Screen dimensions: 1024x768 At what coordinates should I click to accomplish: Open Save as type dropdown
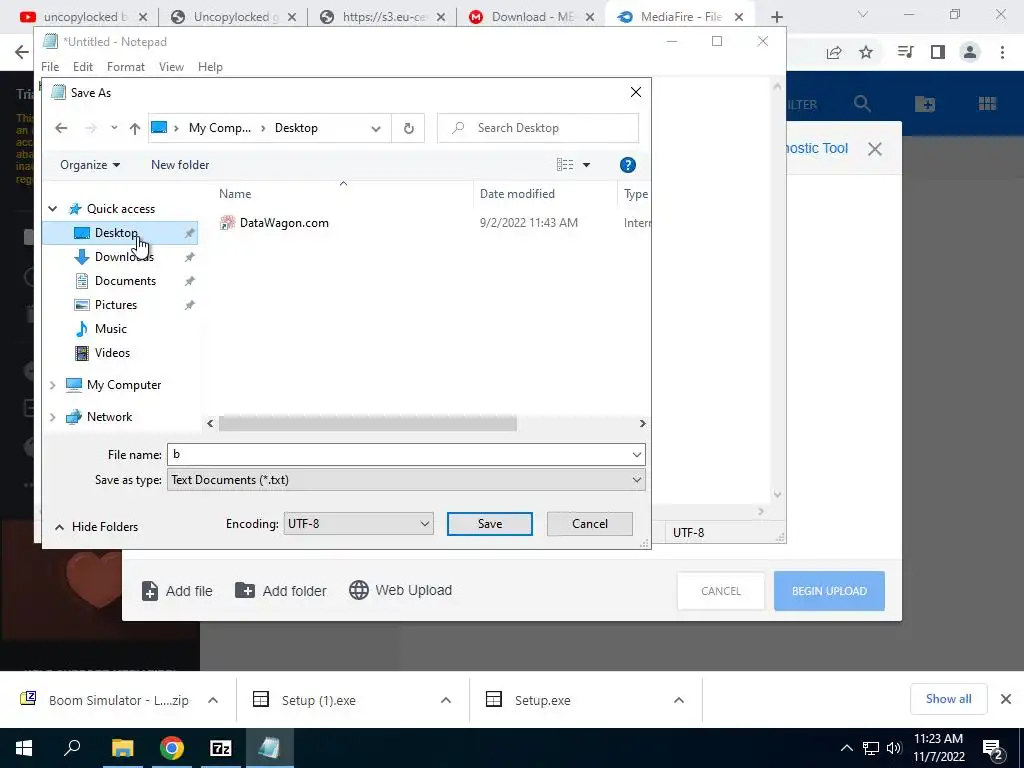(x=637, y=480)
